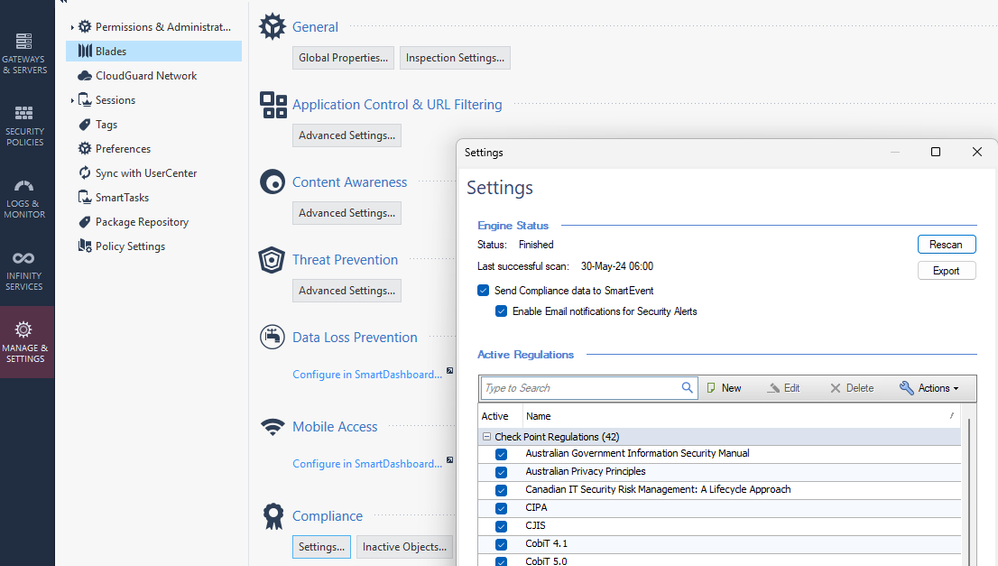Image resolution: width=998 pixels, height=566 pixels.
Task: Open Configure in SmartDashboard for Data Loss Prevention
Action: pyautogui.click(x=367, y=374)
